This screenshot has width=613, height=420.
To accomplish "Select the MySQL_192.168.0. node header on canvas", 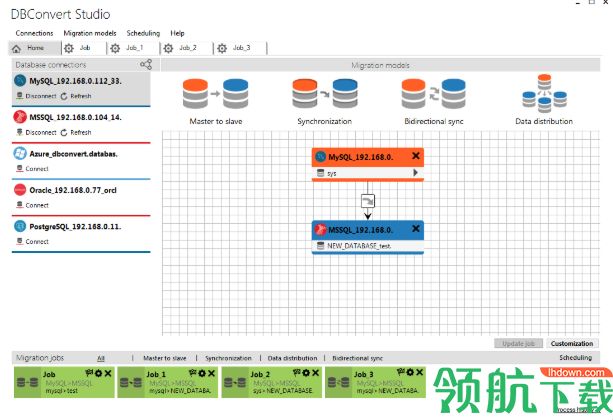I will tap(367, 157).
